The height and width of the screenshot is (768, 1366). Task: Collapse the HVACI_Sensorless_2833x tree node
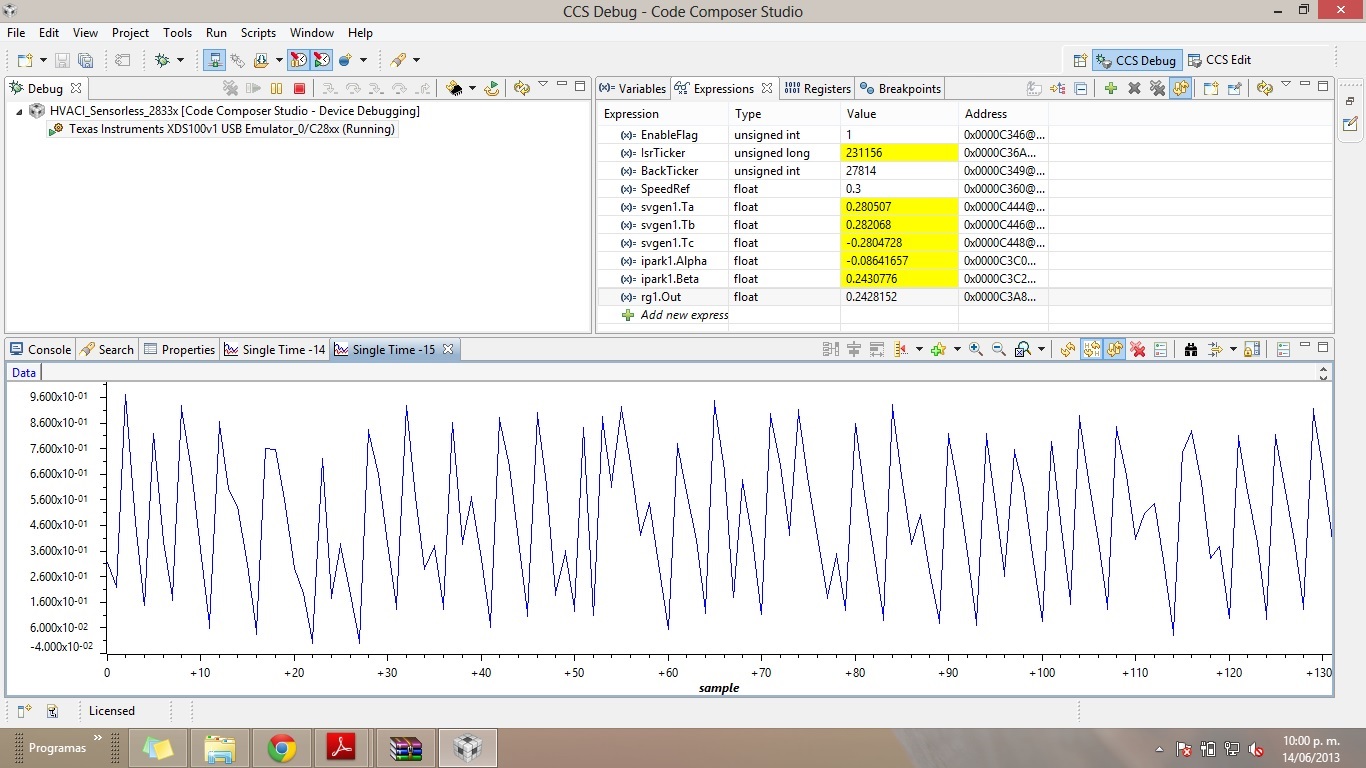click(x=20, y=111)
